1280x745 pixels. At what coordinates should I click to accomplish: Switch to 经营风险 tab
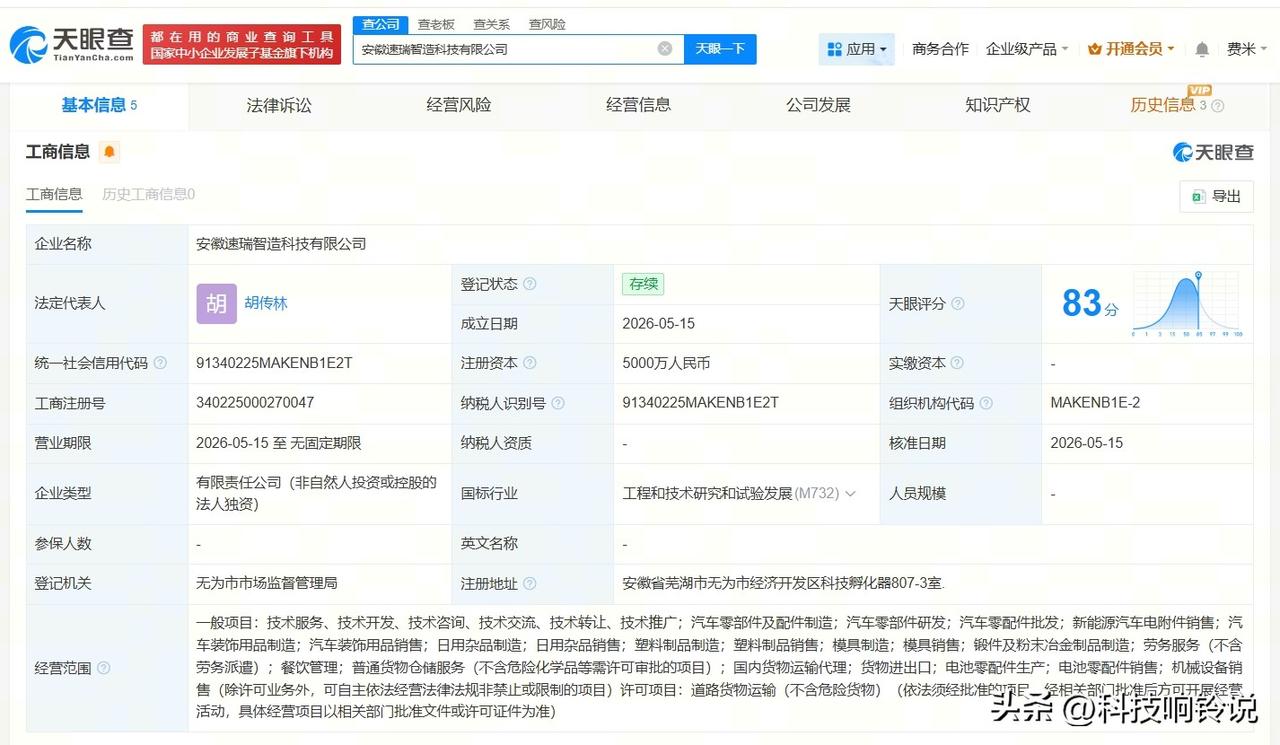tap(459, 105)
